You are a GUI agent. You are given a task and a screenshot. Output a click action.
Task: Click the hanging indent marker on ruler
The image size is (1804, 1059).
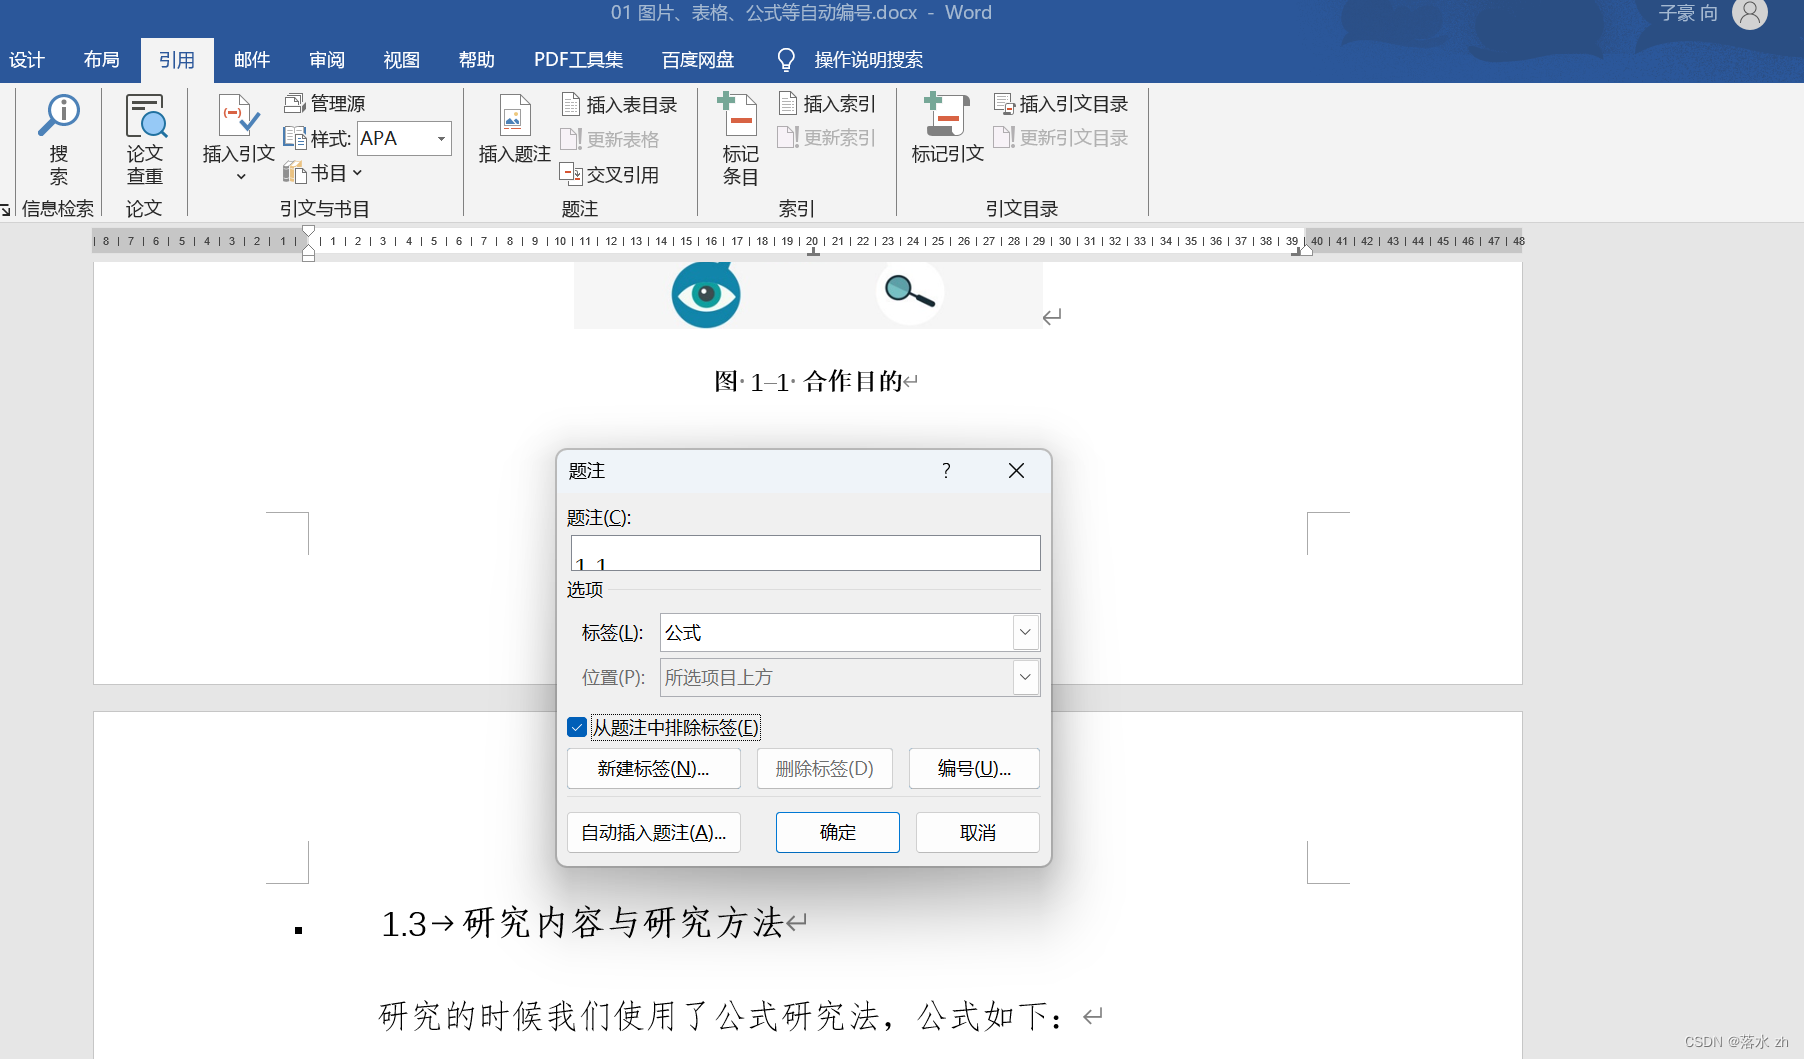click(309, 248)
